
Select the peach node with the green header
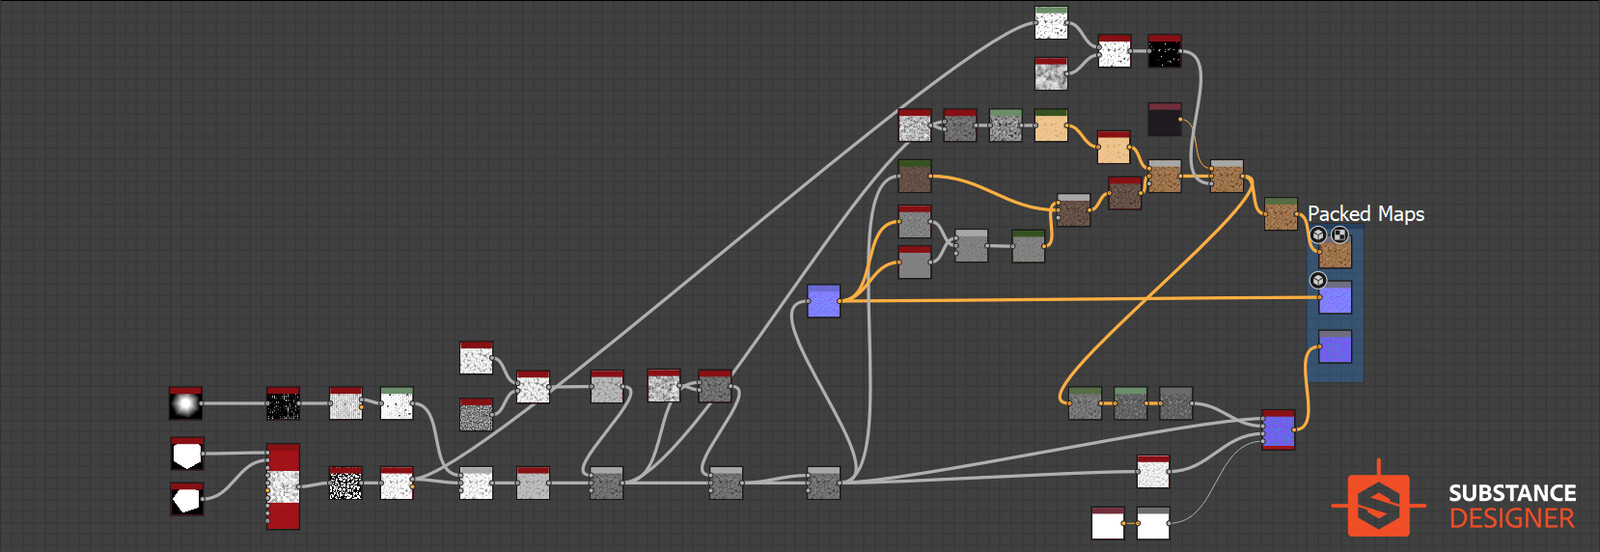click(1051, 125)
